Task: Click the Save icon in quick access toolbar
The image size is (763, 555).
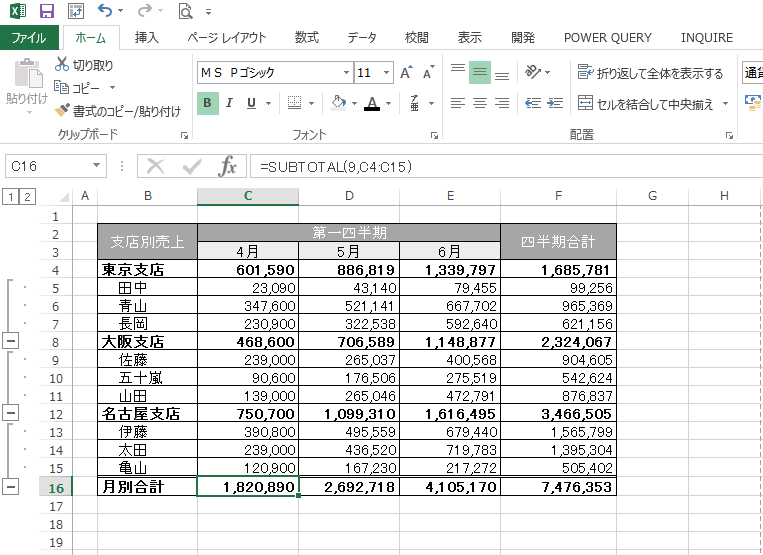Action: (x=47, y=11)
